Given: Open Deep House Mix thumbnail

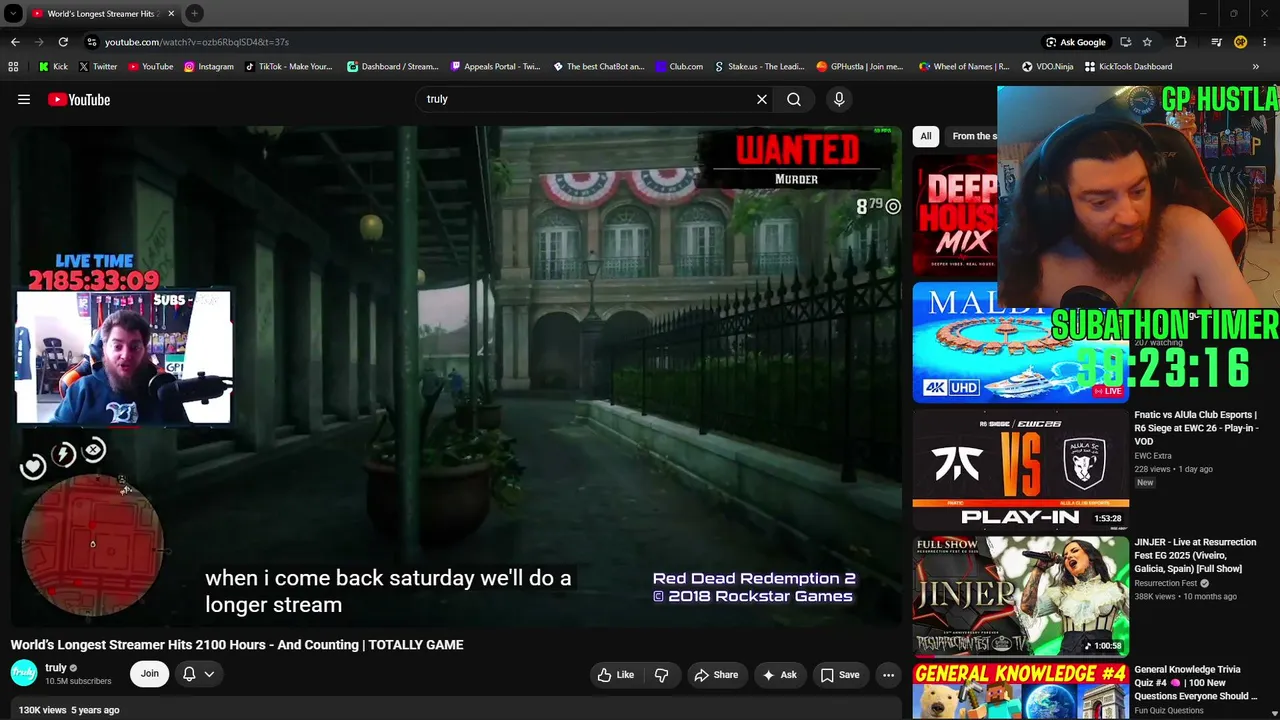Looking at the screenshot, I should tap(955, 215).
